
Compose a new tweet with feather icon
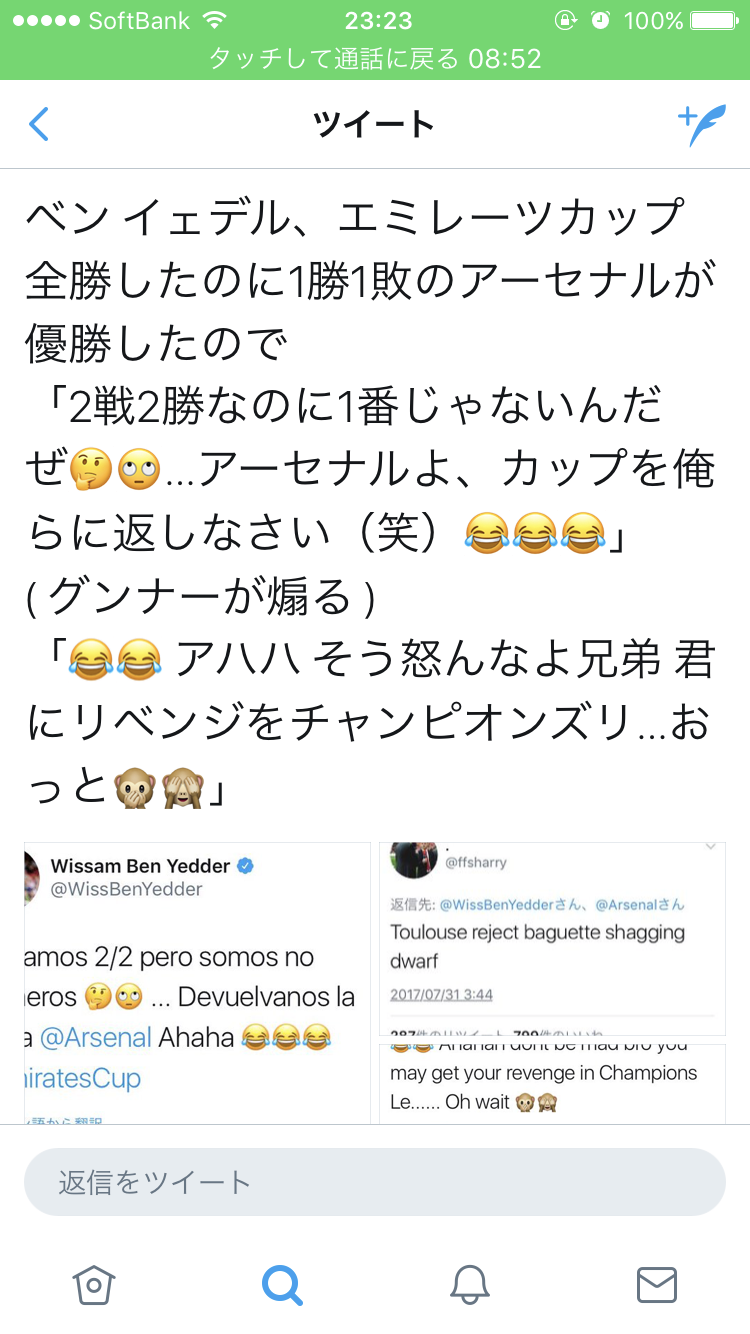click(x=702, y=124)
